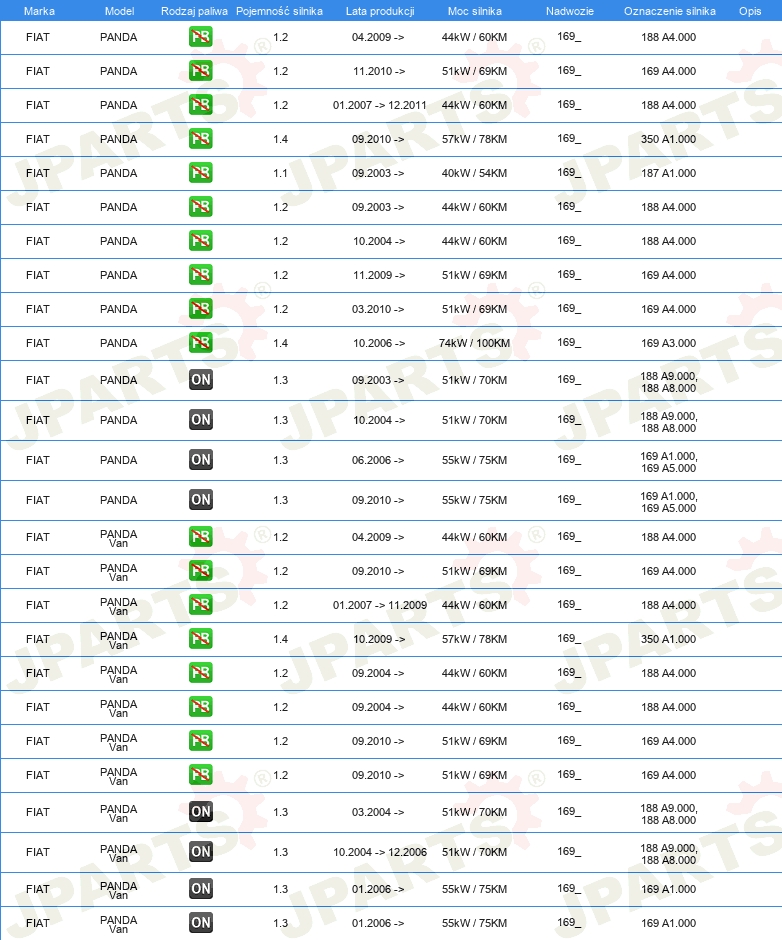Click petrol icon in 01.2007 -> 12.2011 row
The height and width of the screenshot is (940, 782).
(200, 105)
